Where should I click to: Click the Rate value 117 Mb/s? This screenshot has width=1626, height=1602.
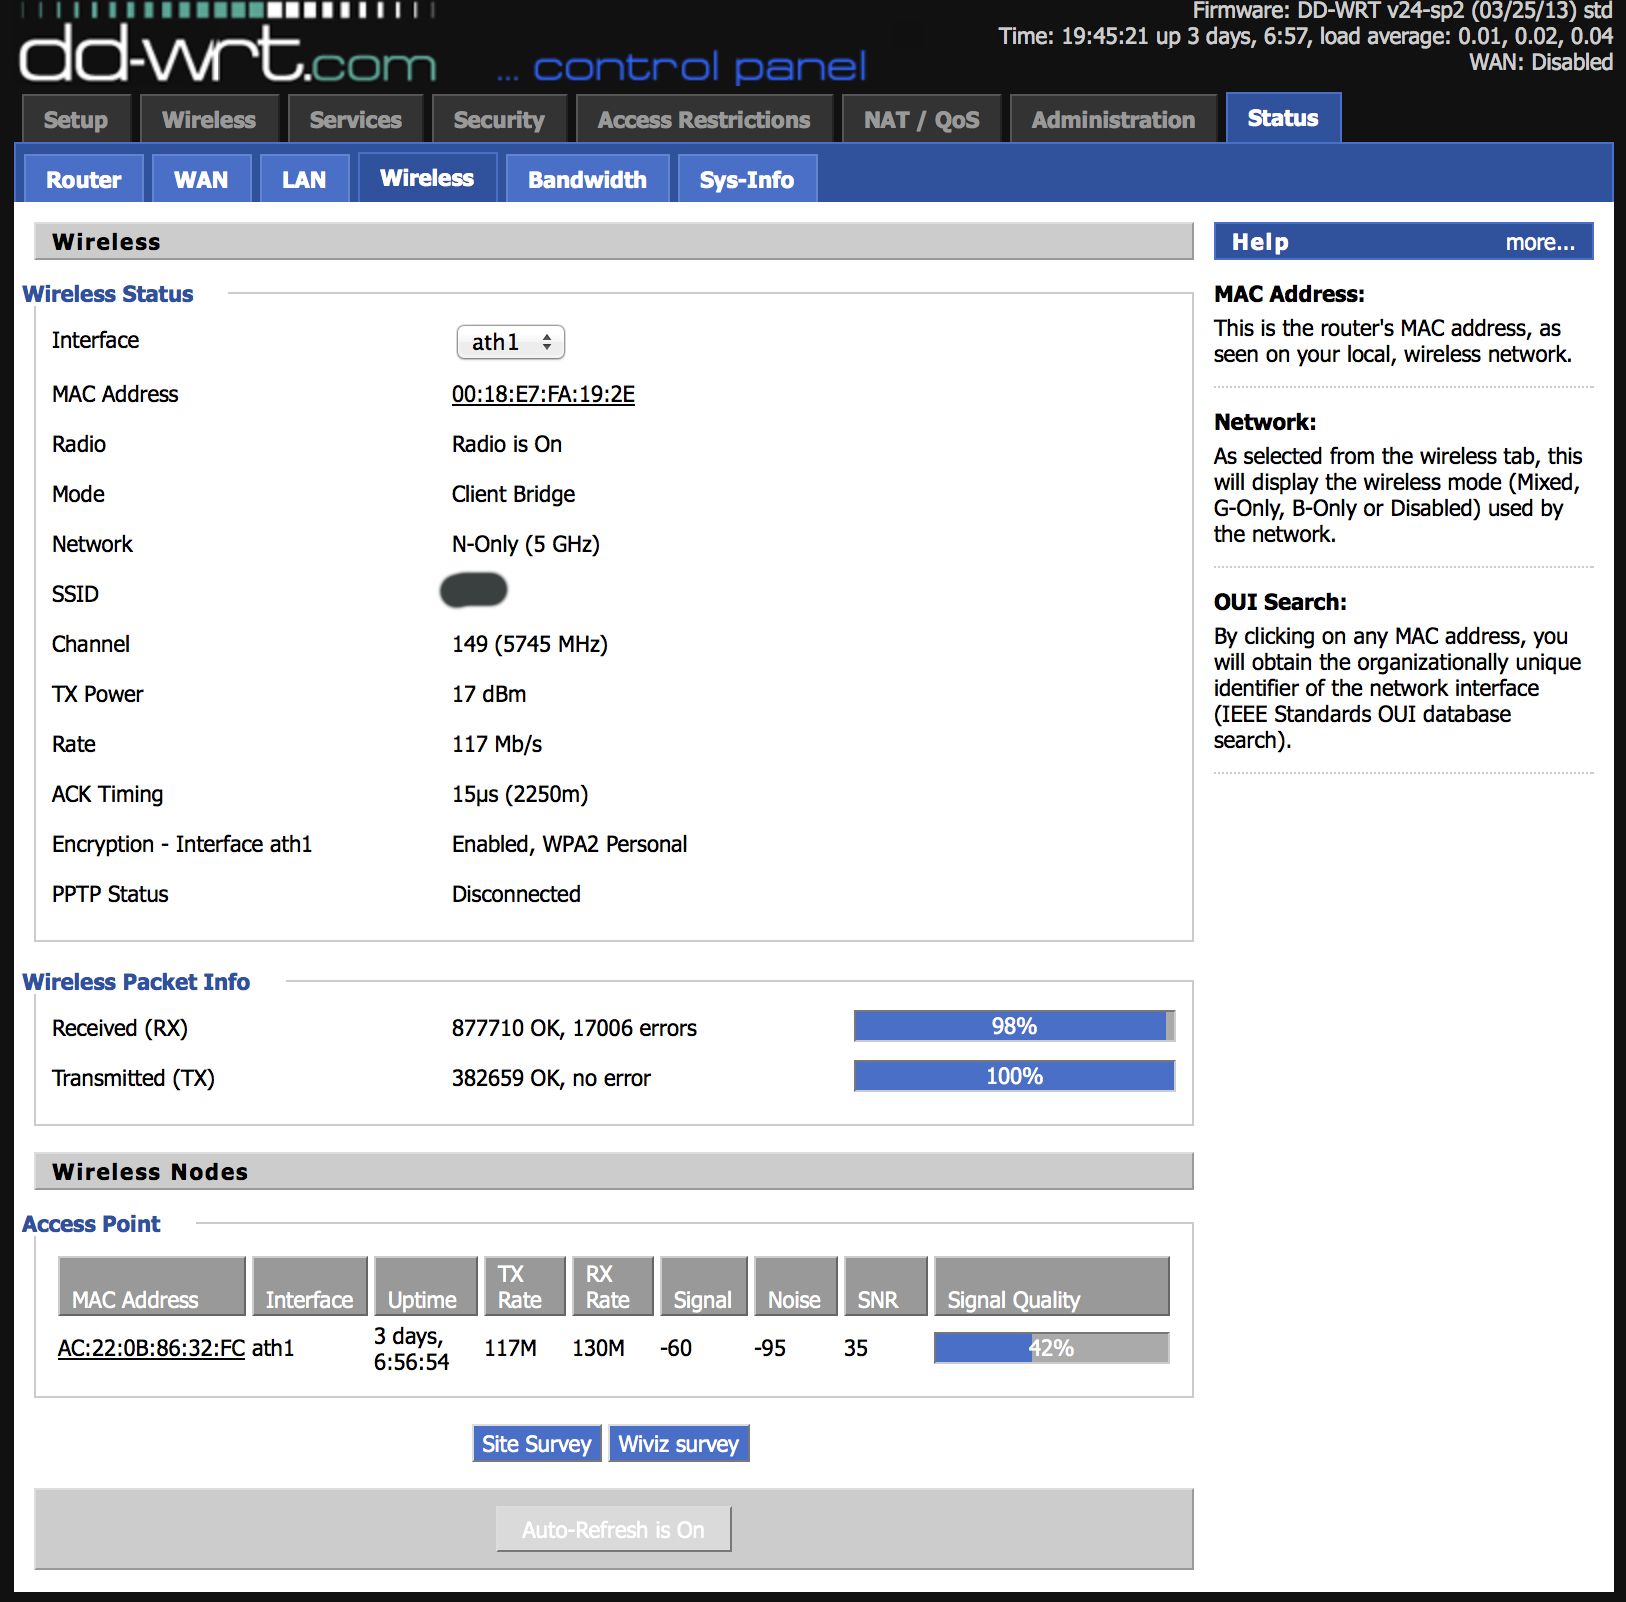pos(497,744)
